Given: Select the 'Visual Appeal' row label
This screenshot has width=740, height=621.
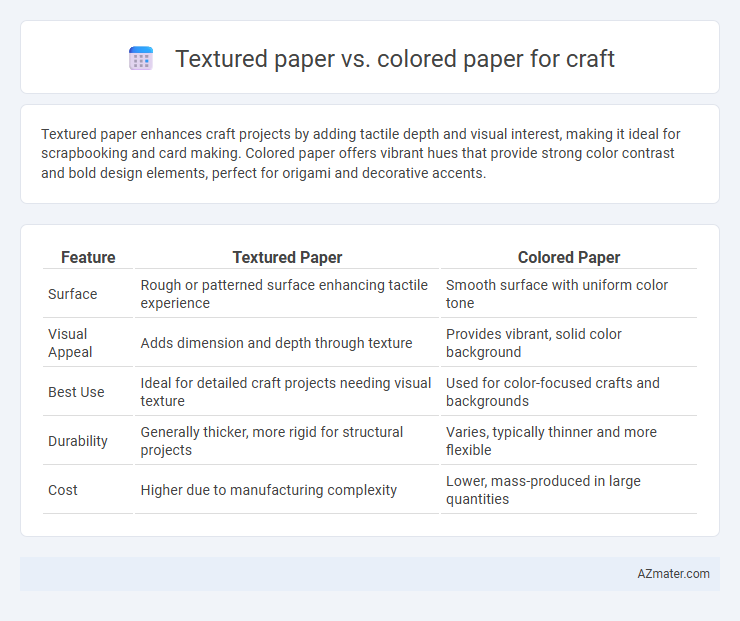Looking at the screenshot, I should point(70,343).
